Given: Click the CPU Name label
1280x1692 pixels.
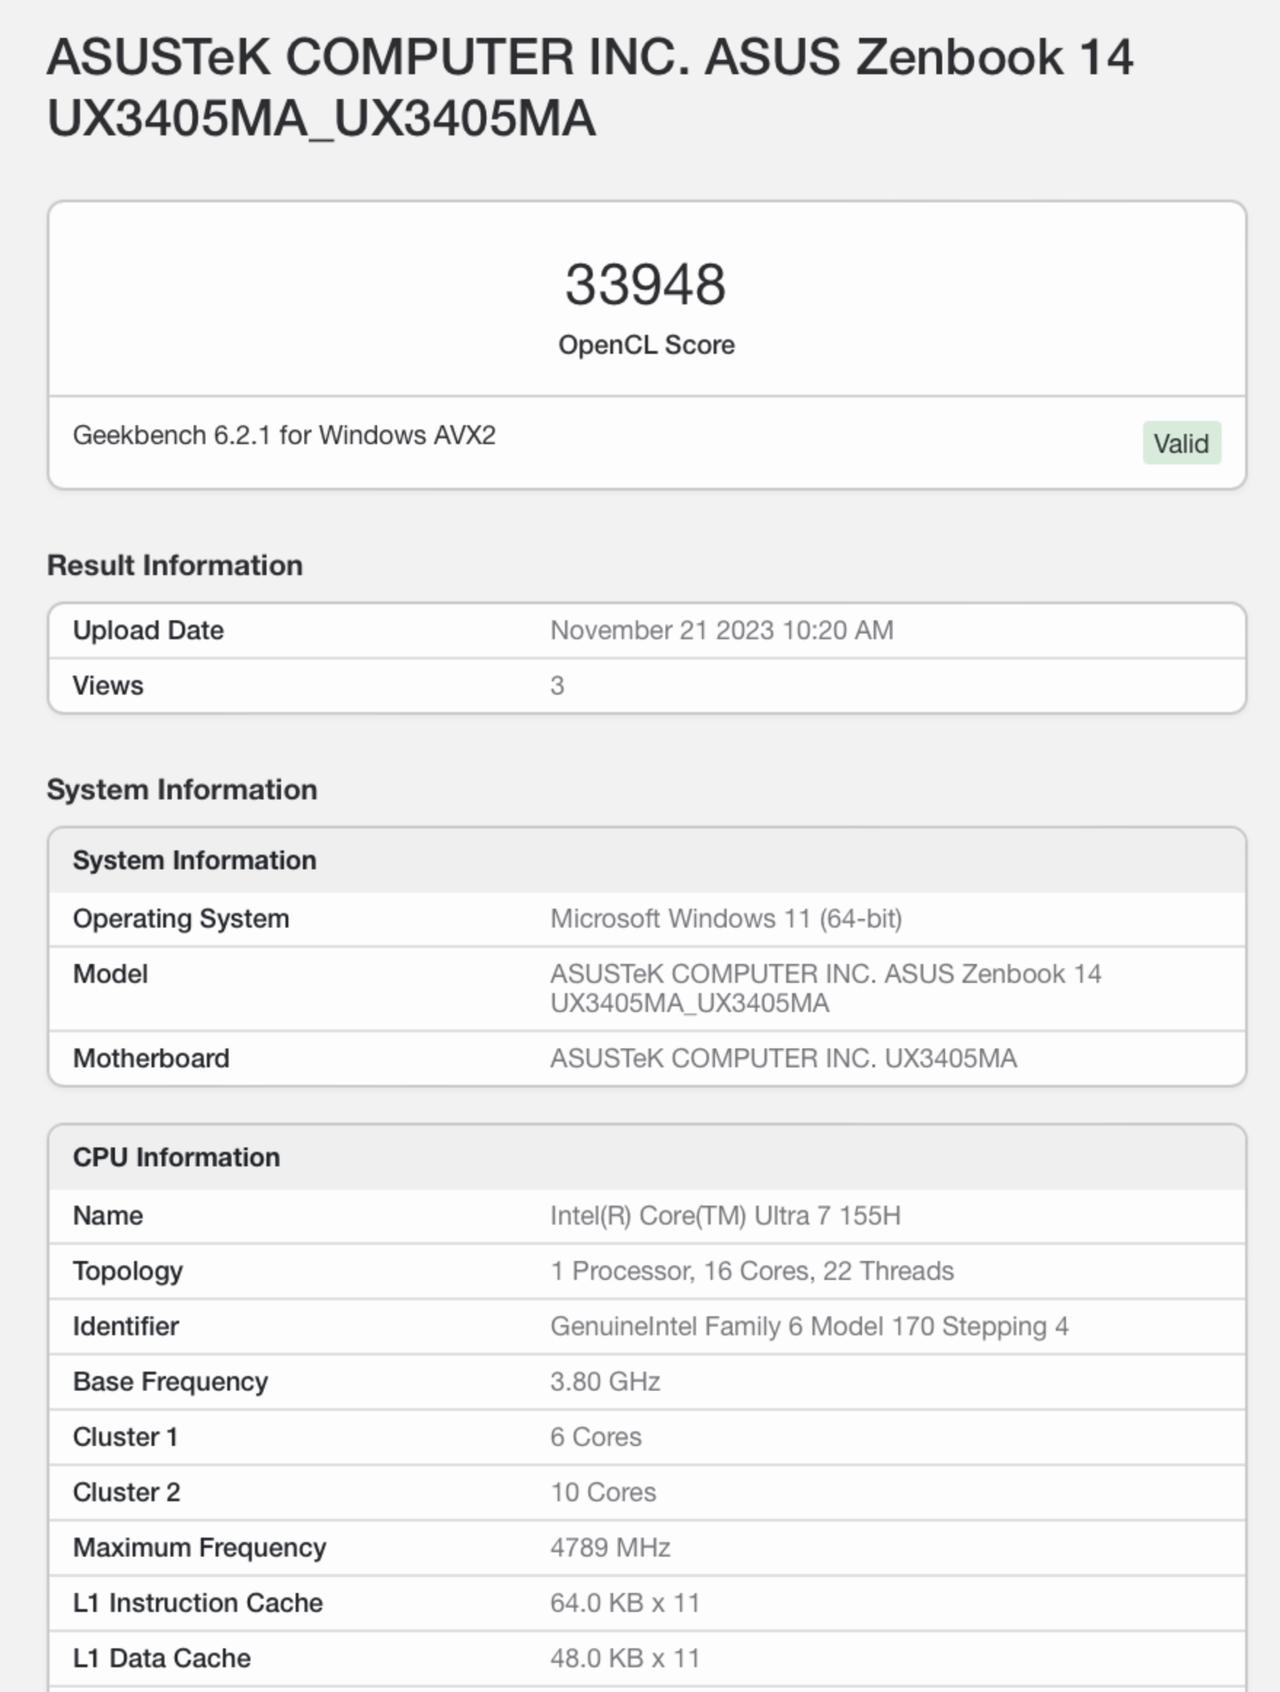Looking at the screenshot, I should point(108,1215).
